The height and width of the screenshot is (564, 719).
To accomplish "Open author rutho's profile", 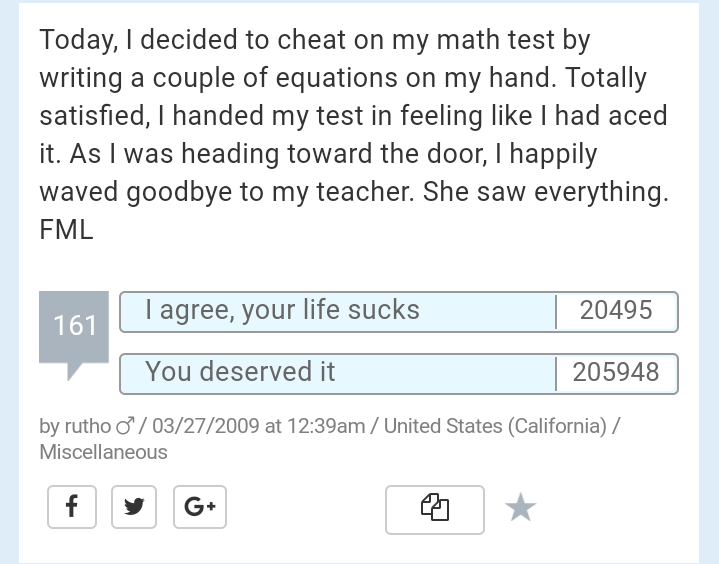I will 88,426.
